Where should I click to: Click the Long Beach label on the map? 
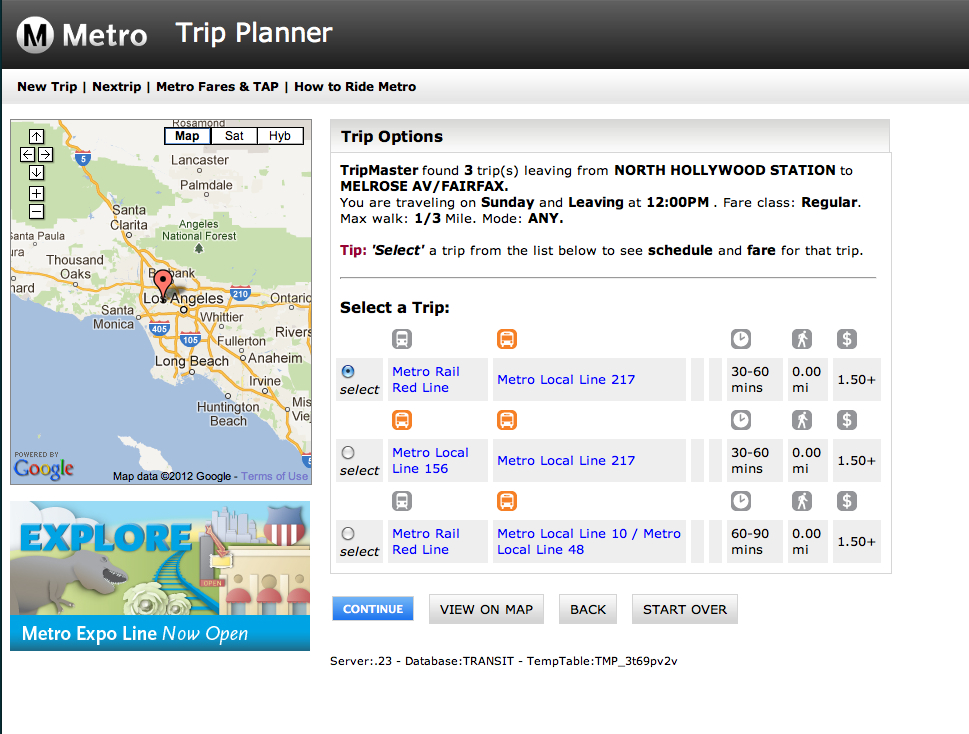(192, 361)
